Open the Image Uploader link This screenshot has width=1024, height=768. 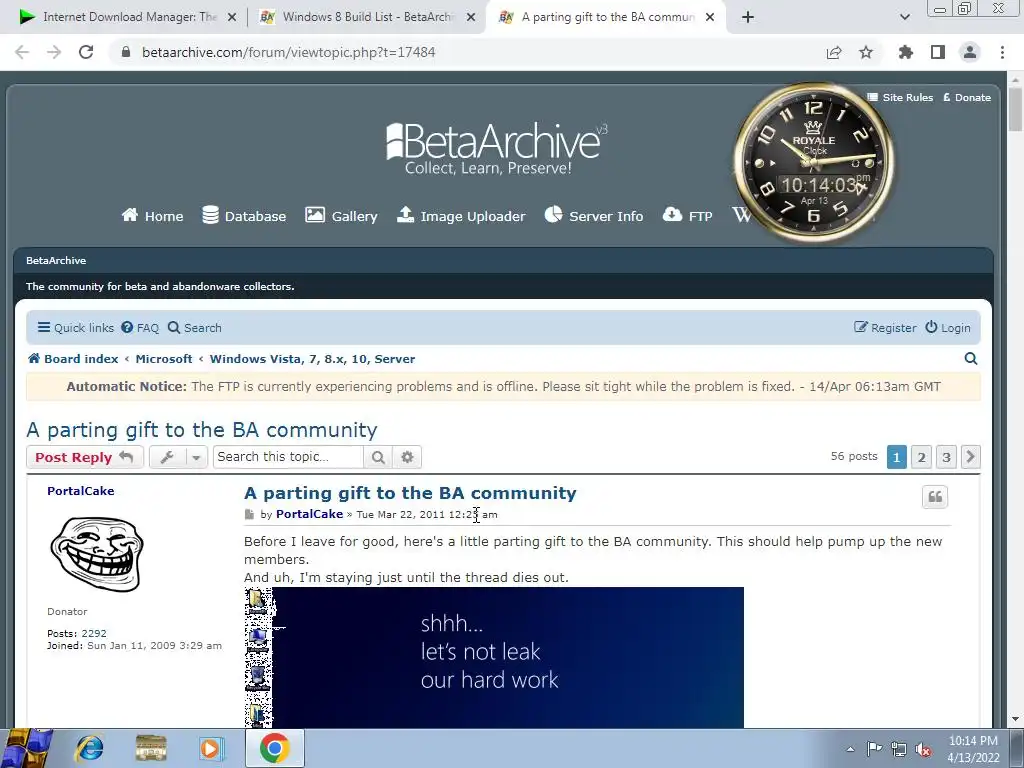(x=461, y=216)
